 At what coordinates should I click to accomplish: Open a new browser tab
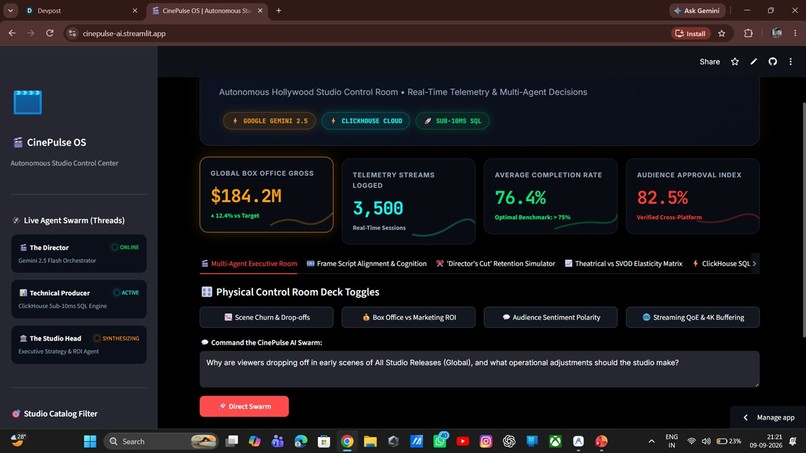tap(279, 10)
